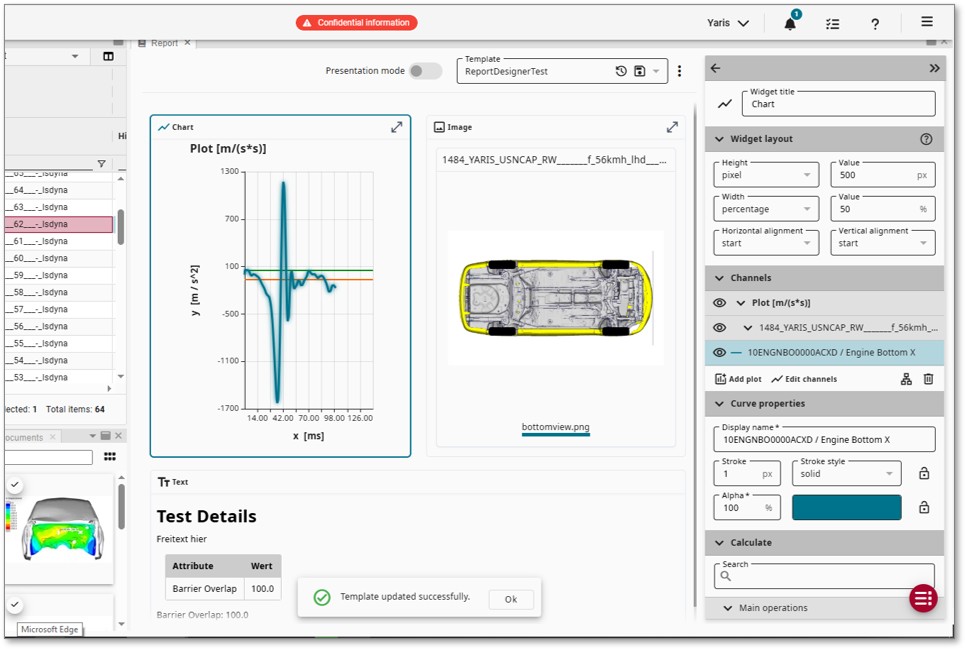Expand the Chart widget to fullscreen

397,128
